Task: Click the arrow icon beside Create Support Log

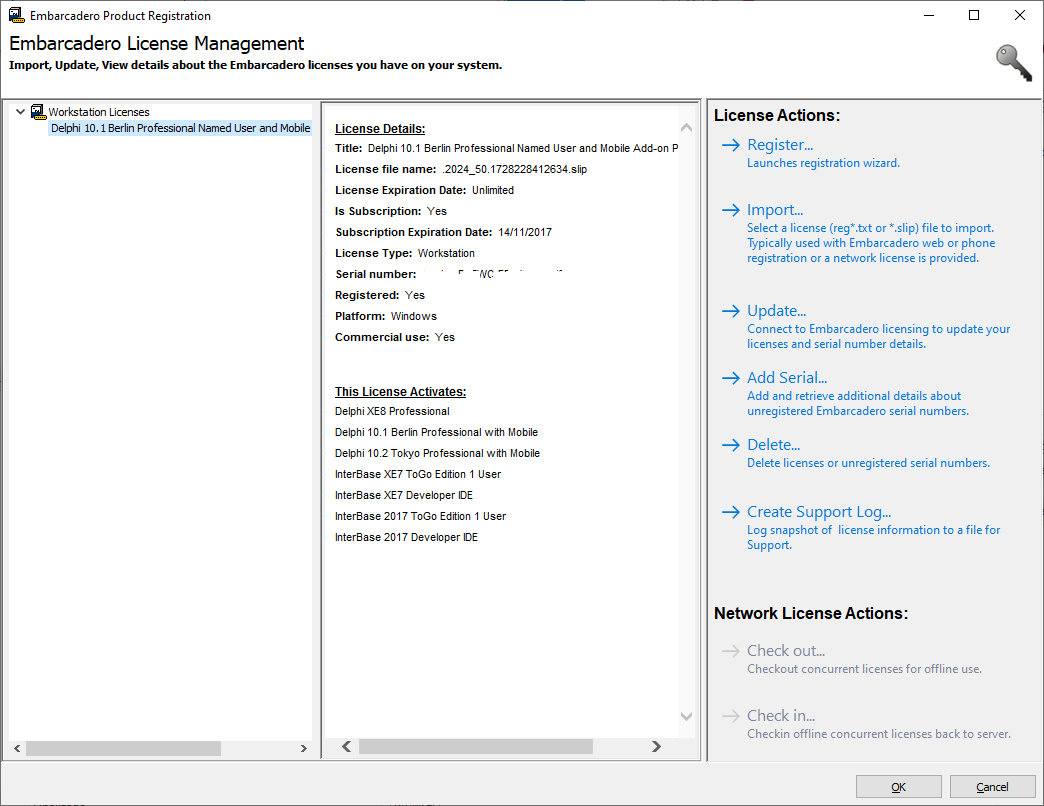Action: click(x=731, y=512)
